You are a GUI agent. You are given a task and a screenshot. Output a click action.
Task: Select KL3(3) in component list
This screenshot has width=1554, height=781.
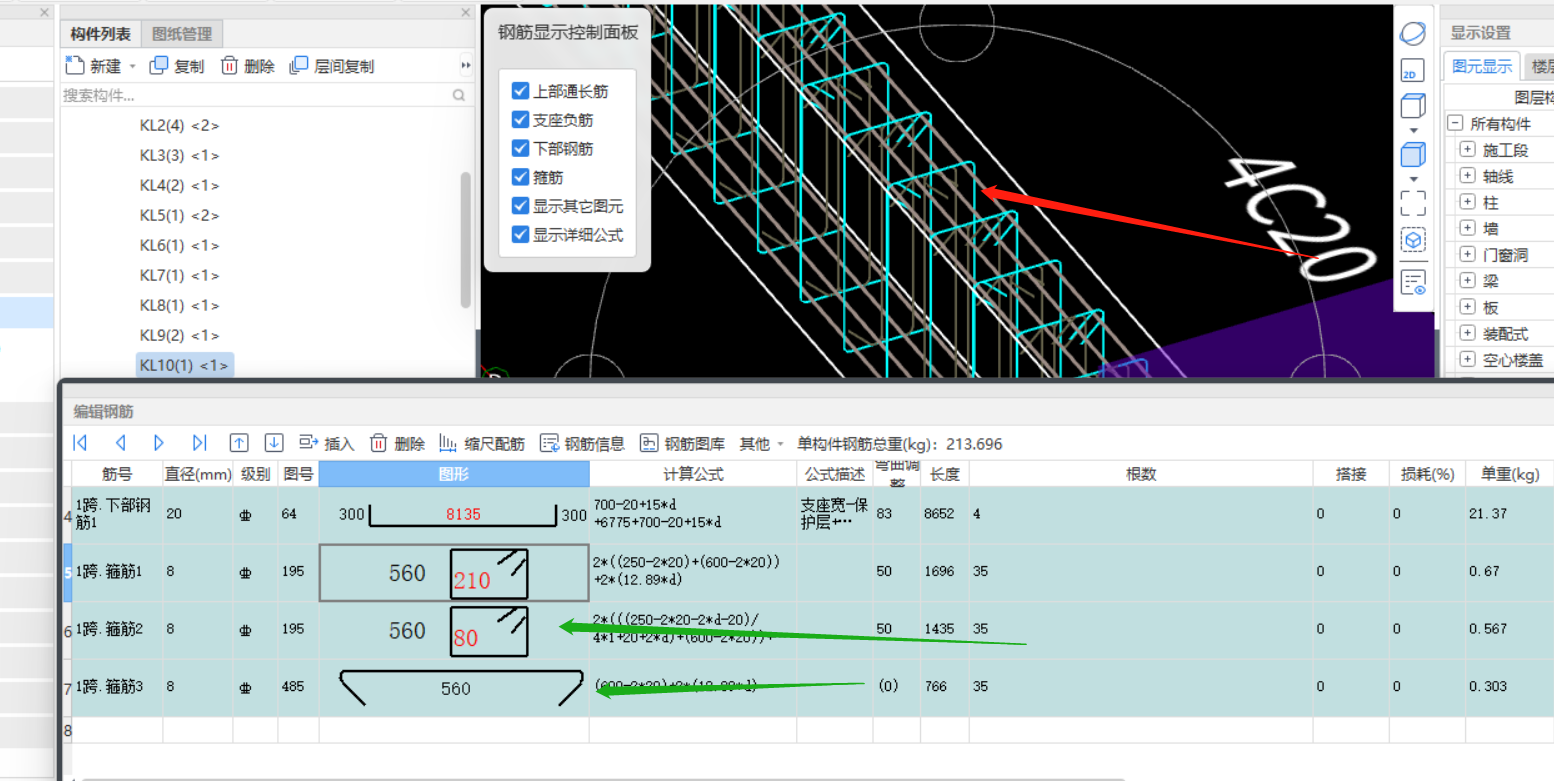click(x=179, y=156)
